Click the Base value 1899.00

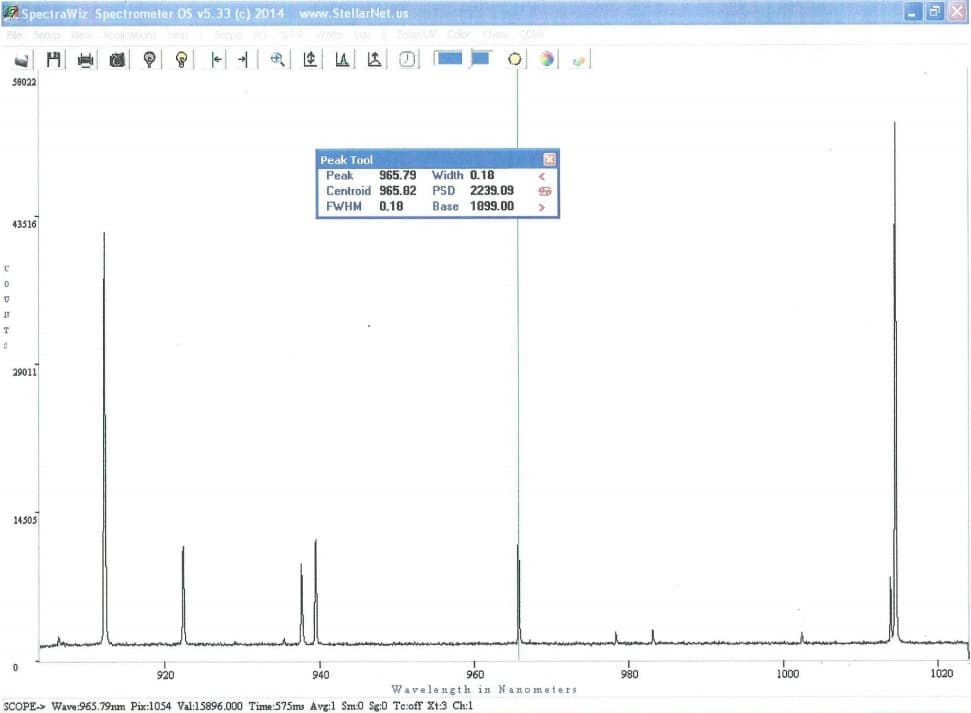point(492,206)
